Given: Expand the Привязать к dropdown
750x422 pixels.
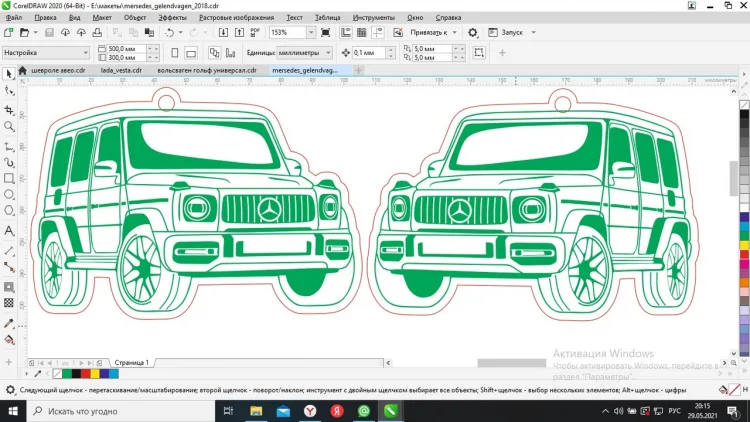Looking at the screenshot, I should tap(454, 33).
